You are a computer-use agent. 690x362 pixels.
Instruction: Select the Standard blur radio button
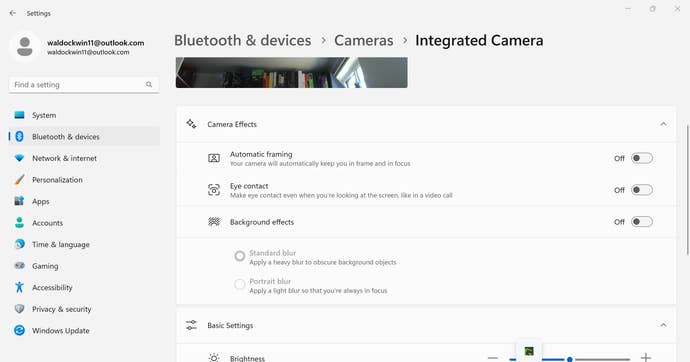(x=239, y=256)
